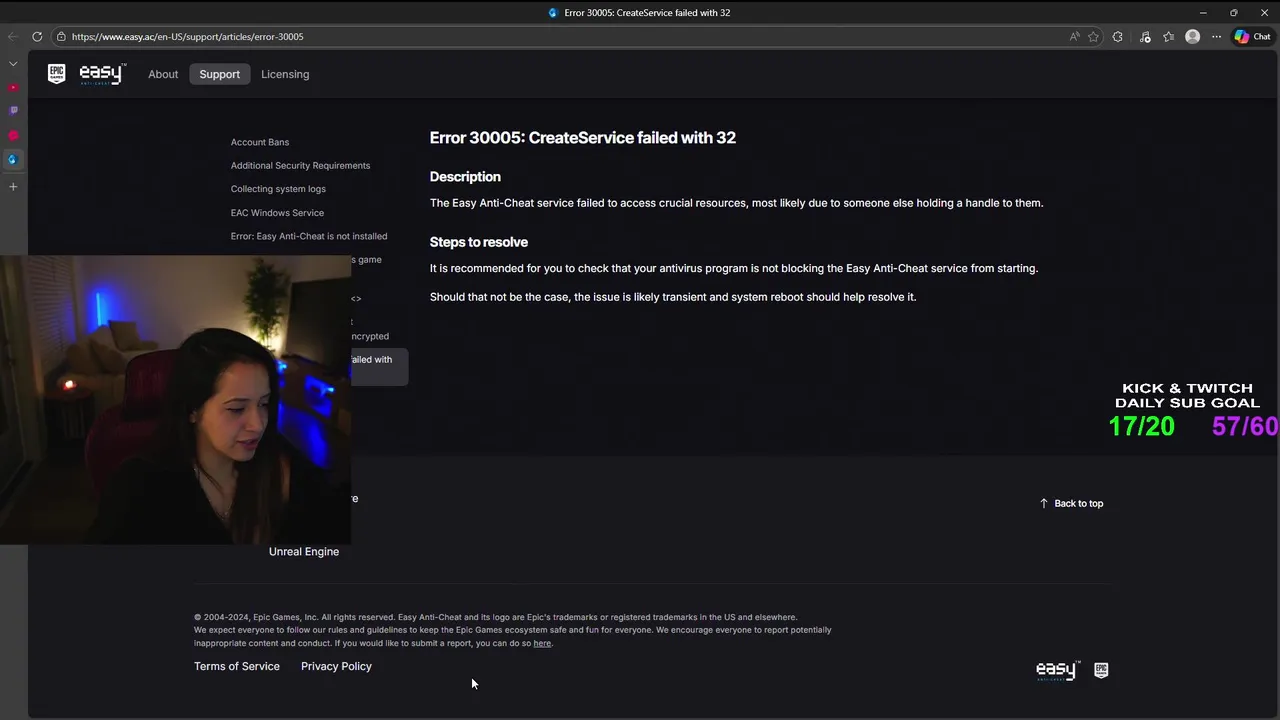1280x720 pixels.
Task: Follow the 'here' report link in the footer
Action: point(542,644)
